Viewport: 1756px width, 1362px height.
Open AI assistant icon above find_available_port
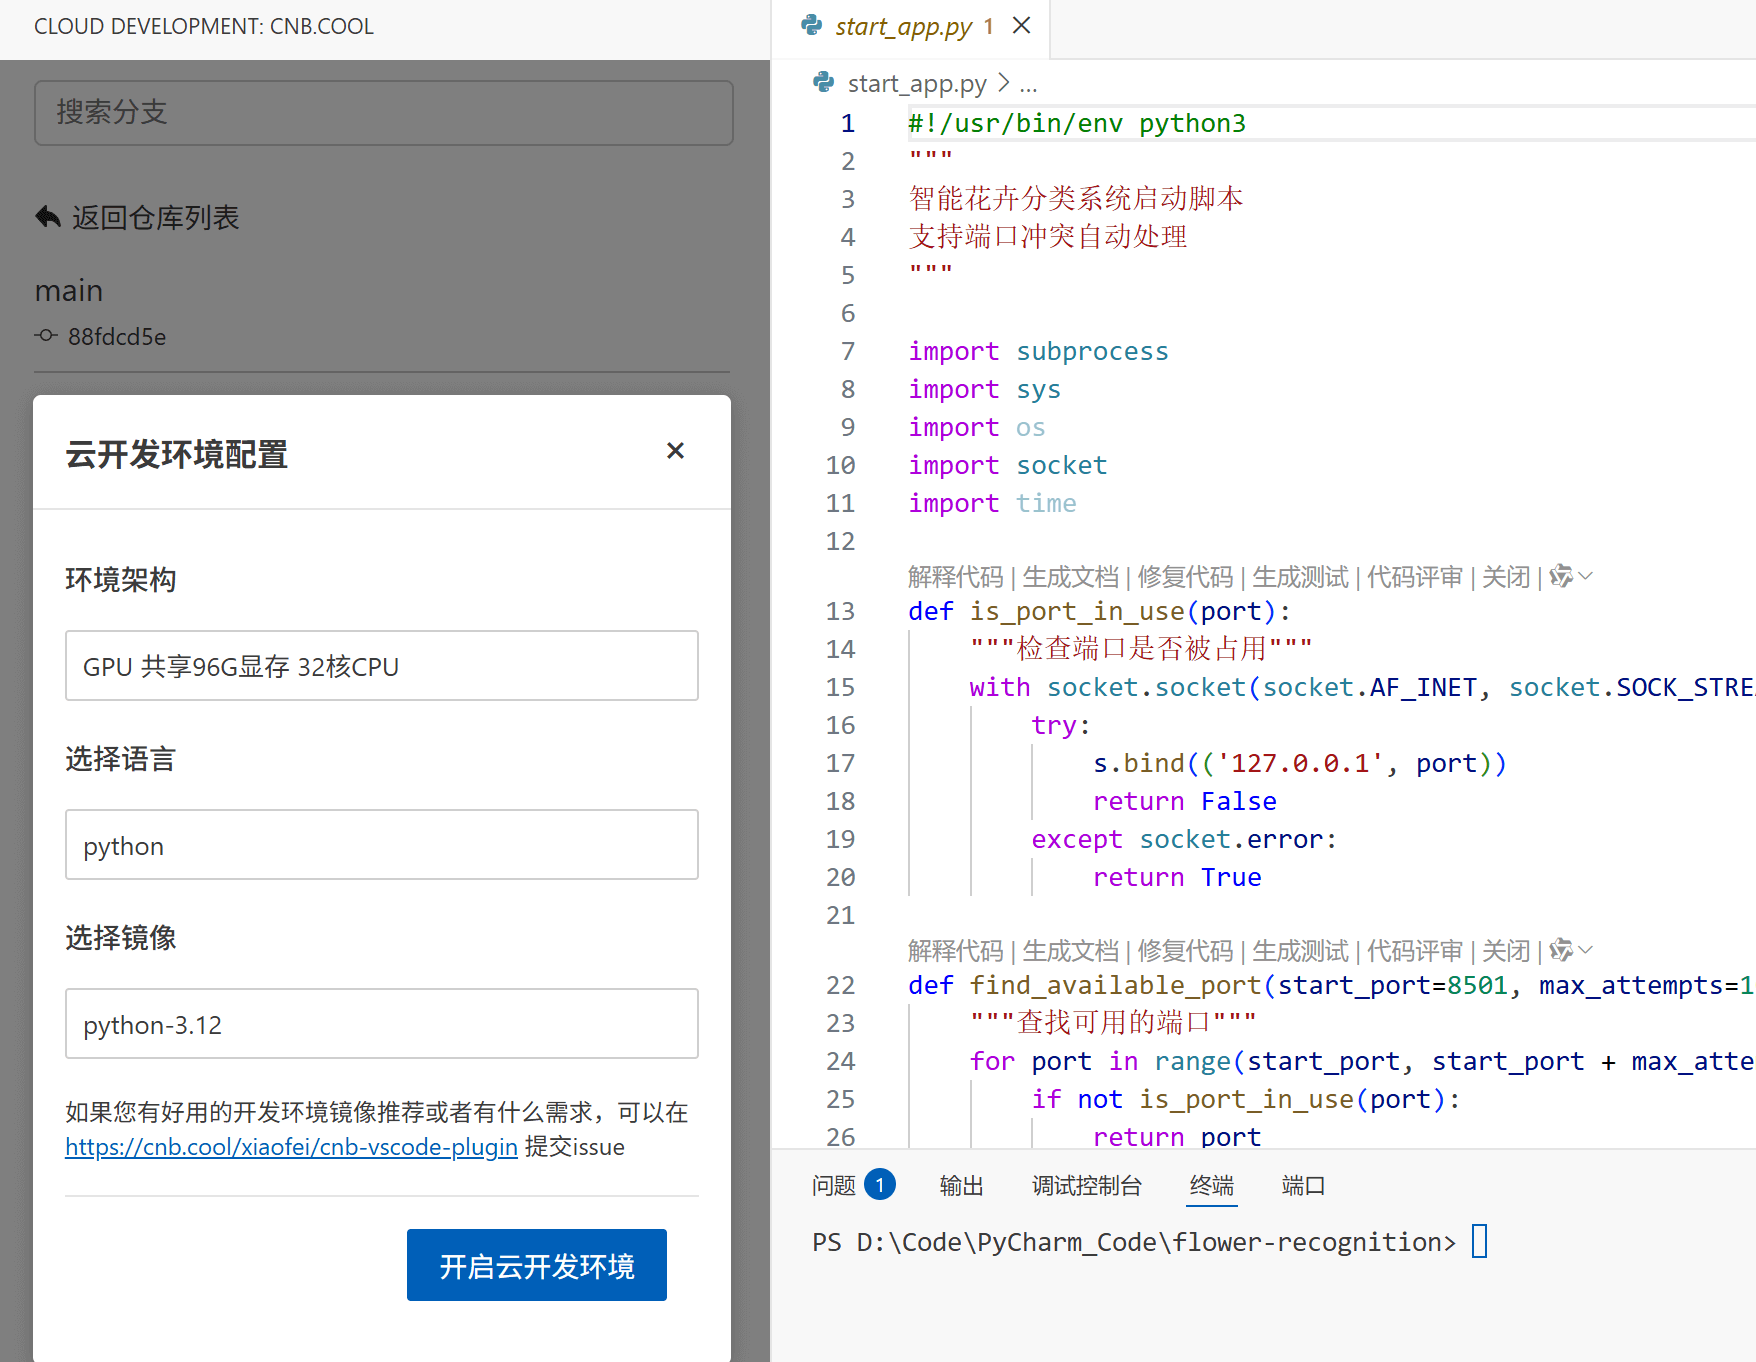point(1561,950)
